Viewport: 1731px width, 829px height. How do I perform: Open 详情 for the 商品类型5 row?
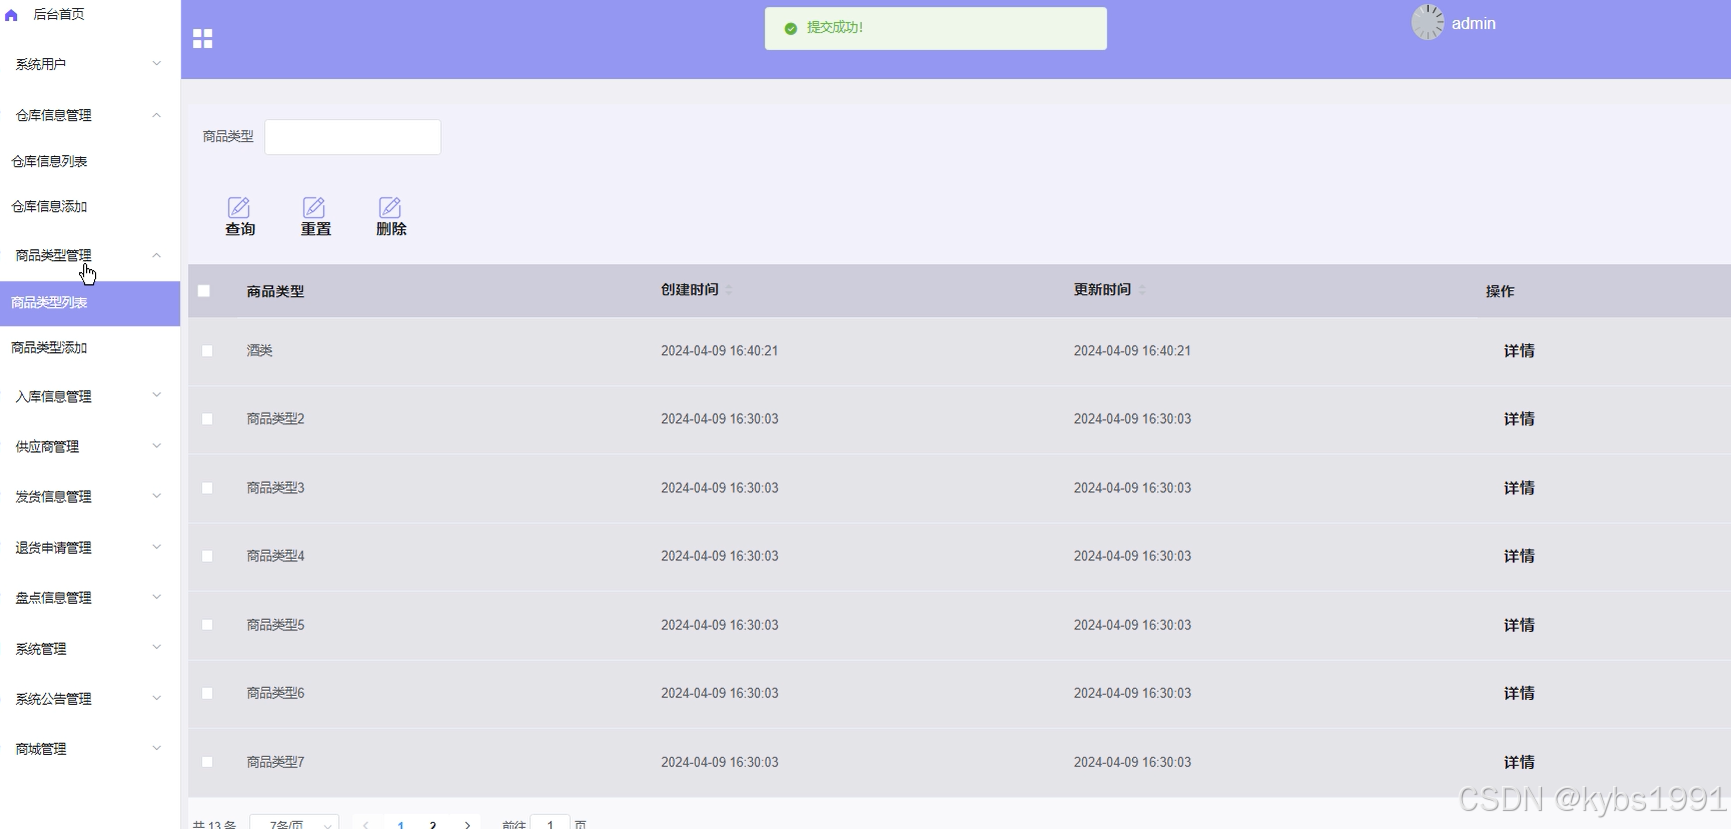pos(1519,625)
